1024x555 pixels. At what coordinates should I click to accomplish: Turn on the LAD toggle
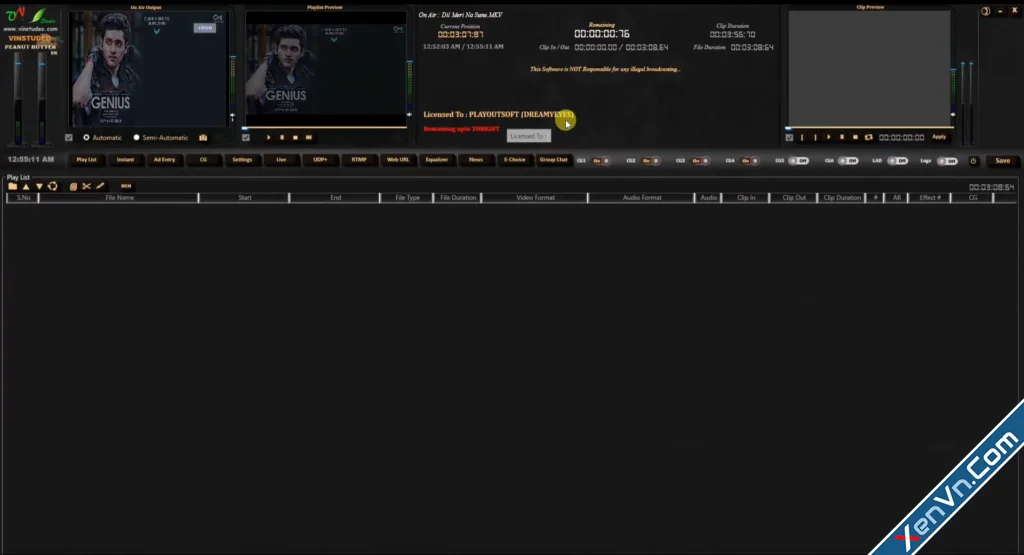(898, 161)
